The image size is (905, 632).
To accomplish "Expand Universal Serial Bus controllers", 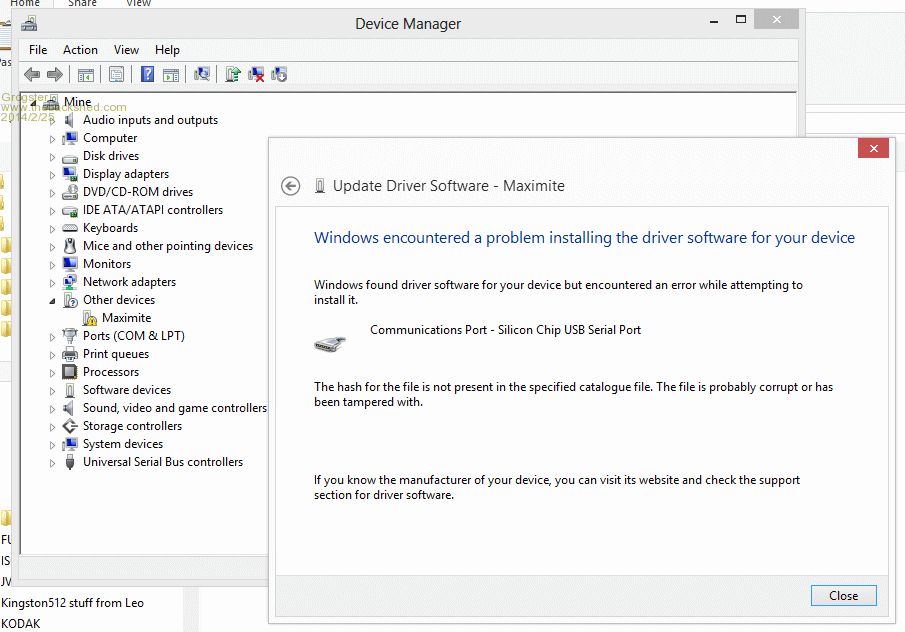I will 53,462.
